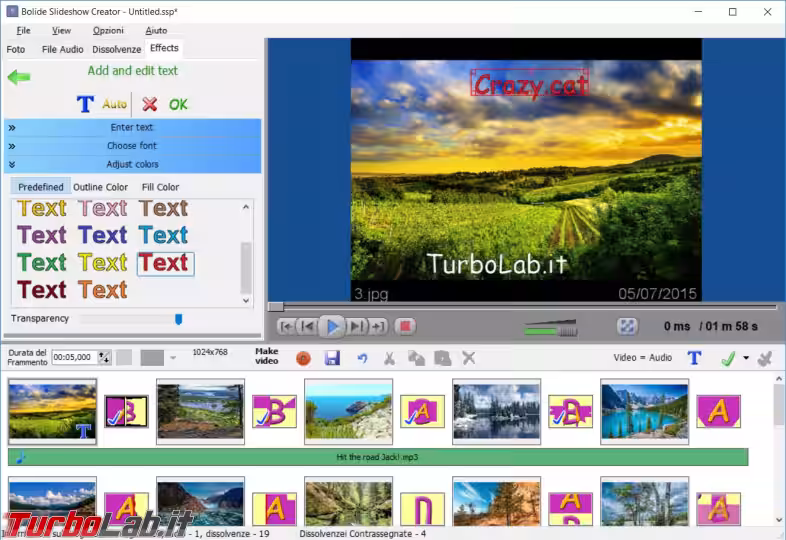
Task: Click the Make video record icon
Action: click(x=303, y=358)
